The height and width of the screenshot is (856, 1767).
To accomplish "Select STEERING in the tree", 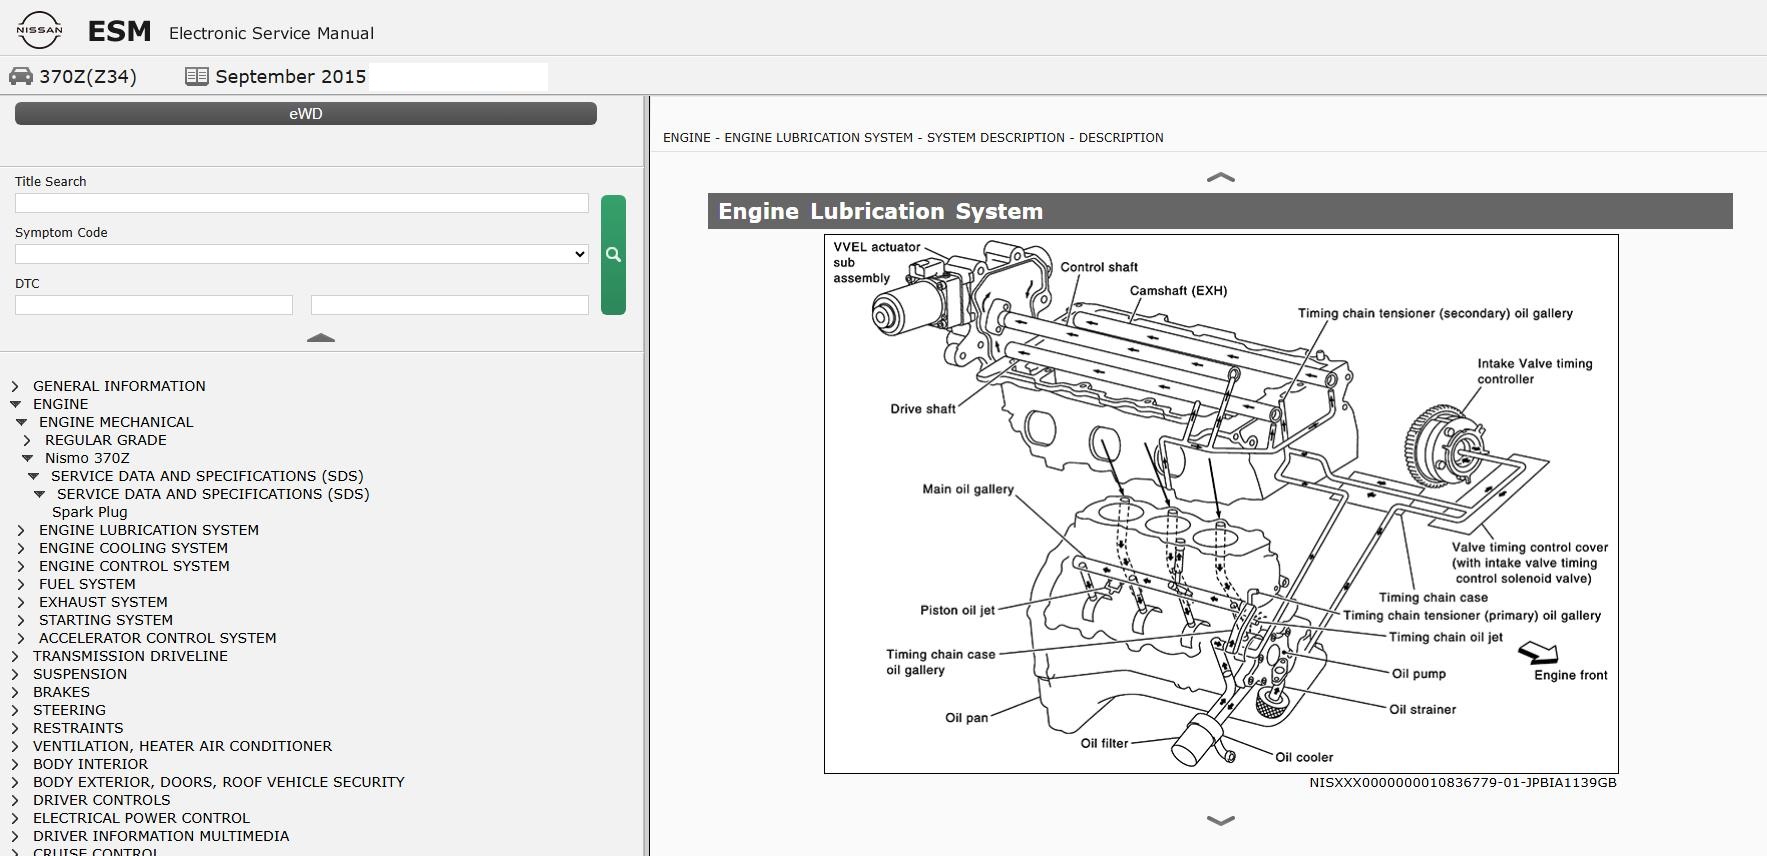I will click(69, 710).
